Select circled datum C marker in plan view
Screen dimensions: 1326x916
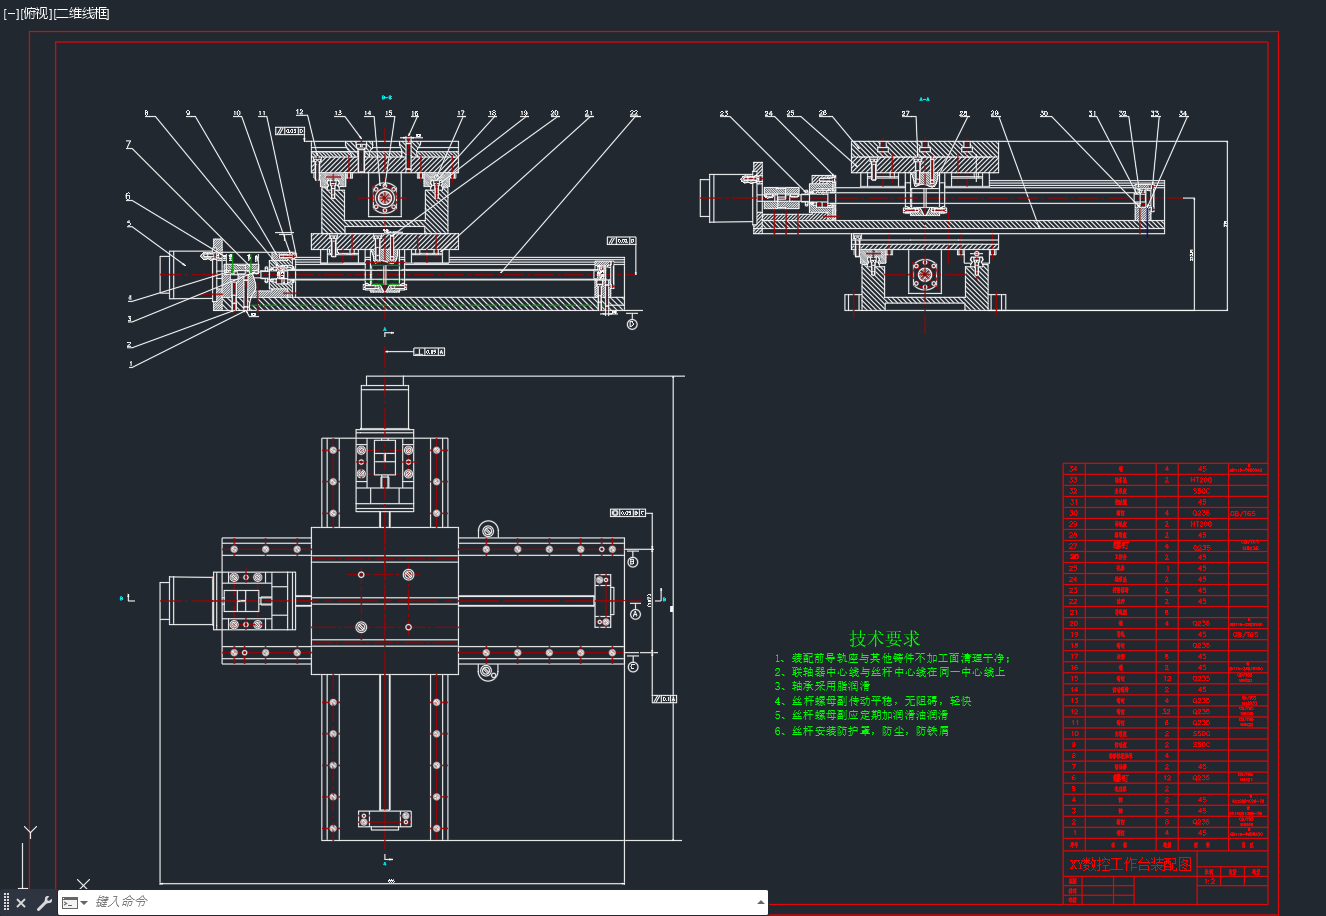click(x=632, y=666)
